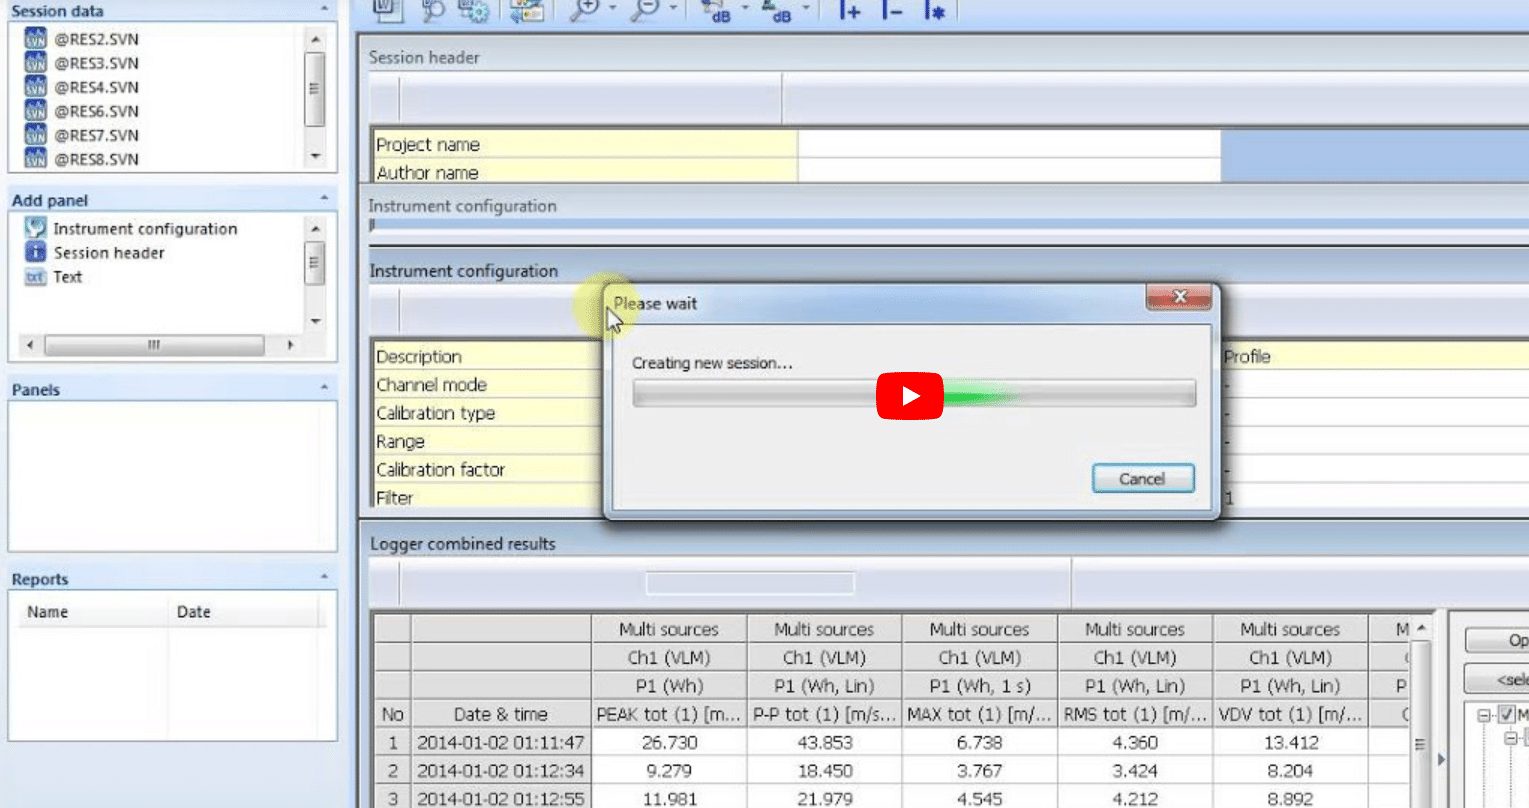This screenshot has height=808, width=1529.
Task: Click the Project name input field
Action: [x=1008, y=144]
